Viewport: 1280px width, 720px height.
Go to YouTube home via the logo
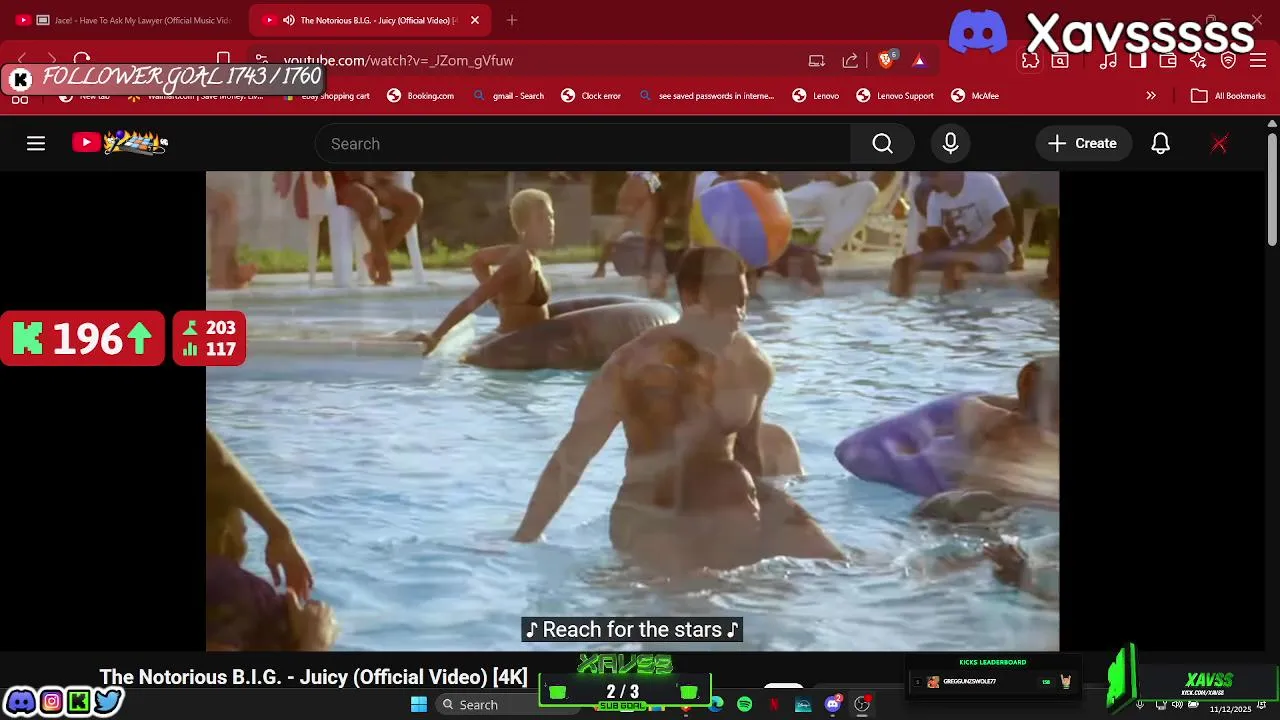pyautogui.click(x=119, y=143)
